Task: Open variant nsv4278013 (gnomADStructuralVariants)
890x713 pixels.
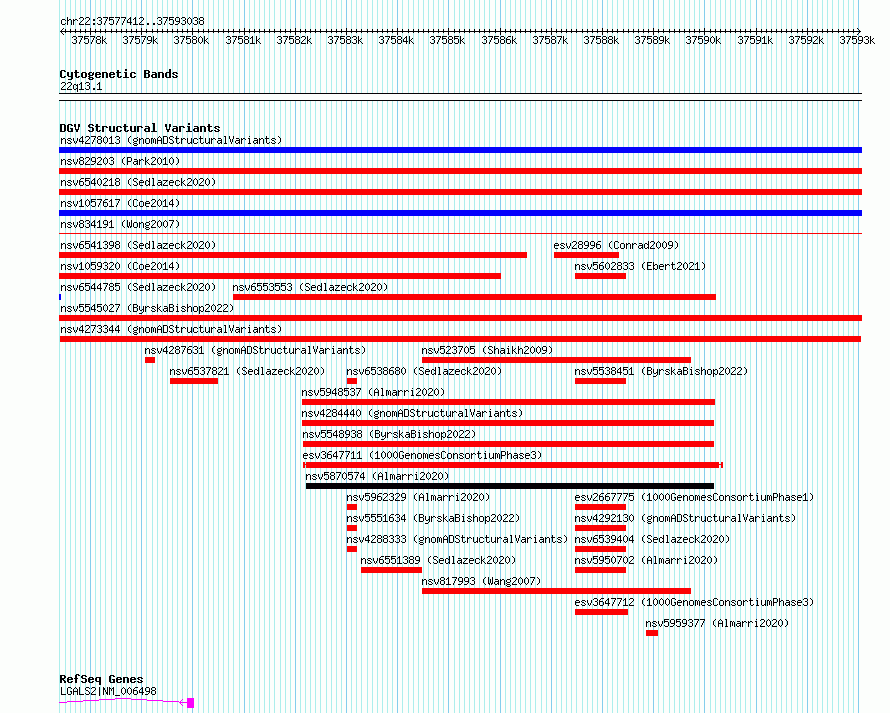Action: tap(171, 140)
